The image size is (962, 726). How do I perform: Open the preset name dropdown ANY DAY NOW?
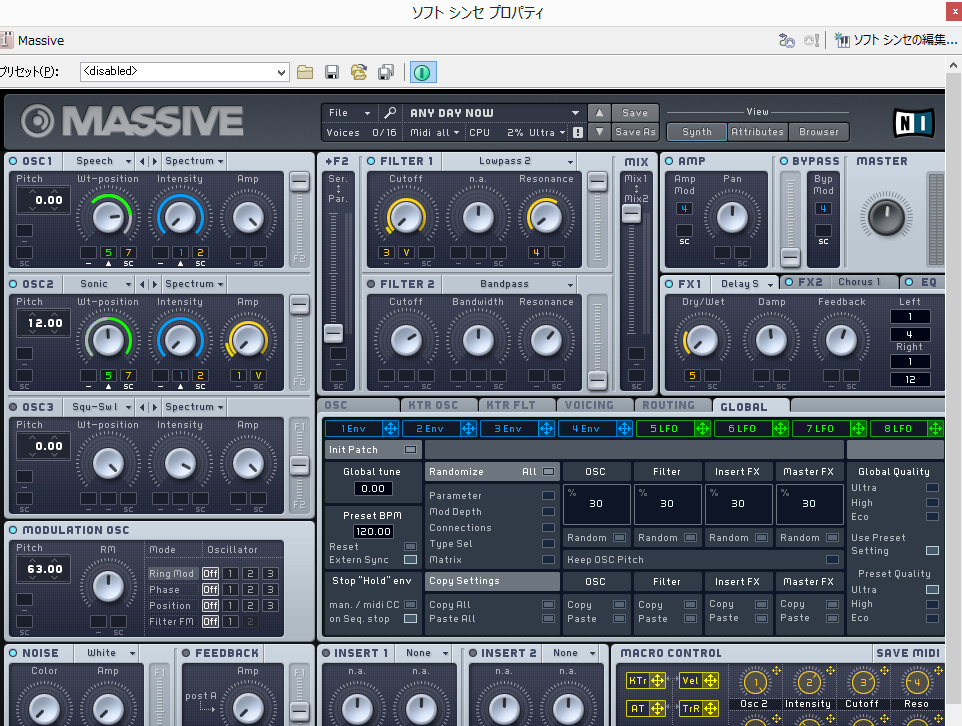pos(493,113)
